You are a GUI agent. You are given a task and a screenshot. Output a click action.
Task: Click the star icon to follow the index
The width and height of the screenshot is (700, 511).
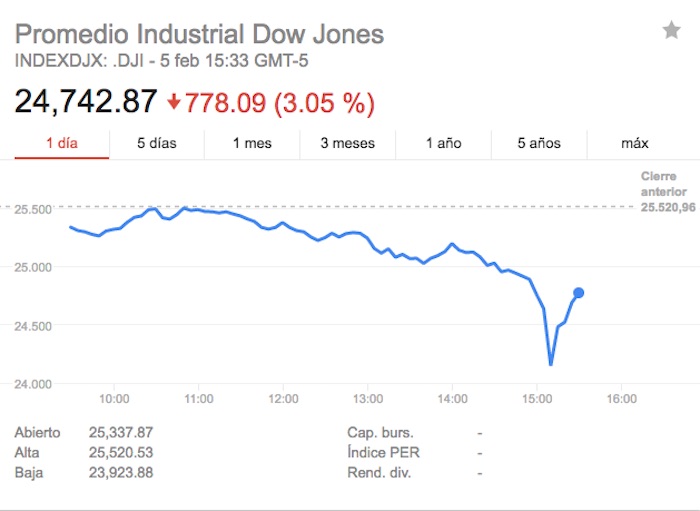click(671, 31)
